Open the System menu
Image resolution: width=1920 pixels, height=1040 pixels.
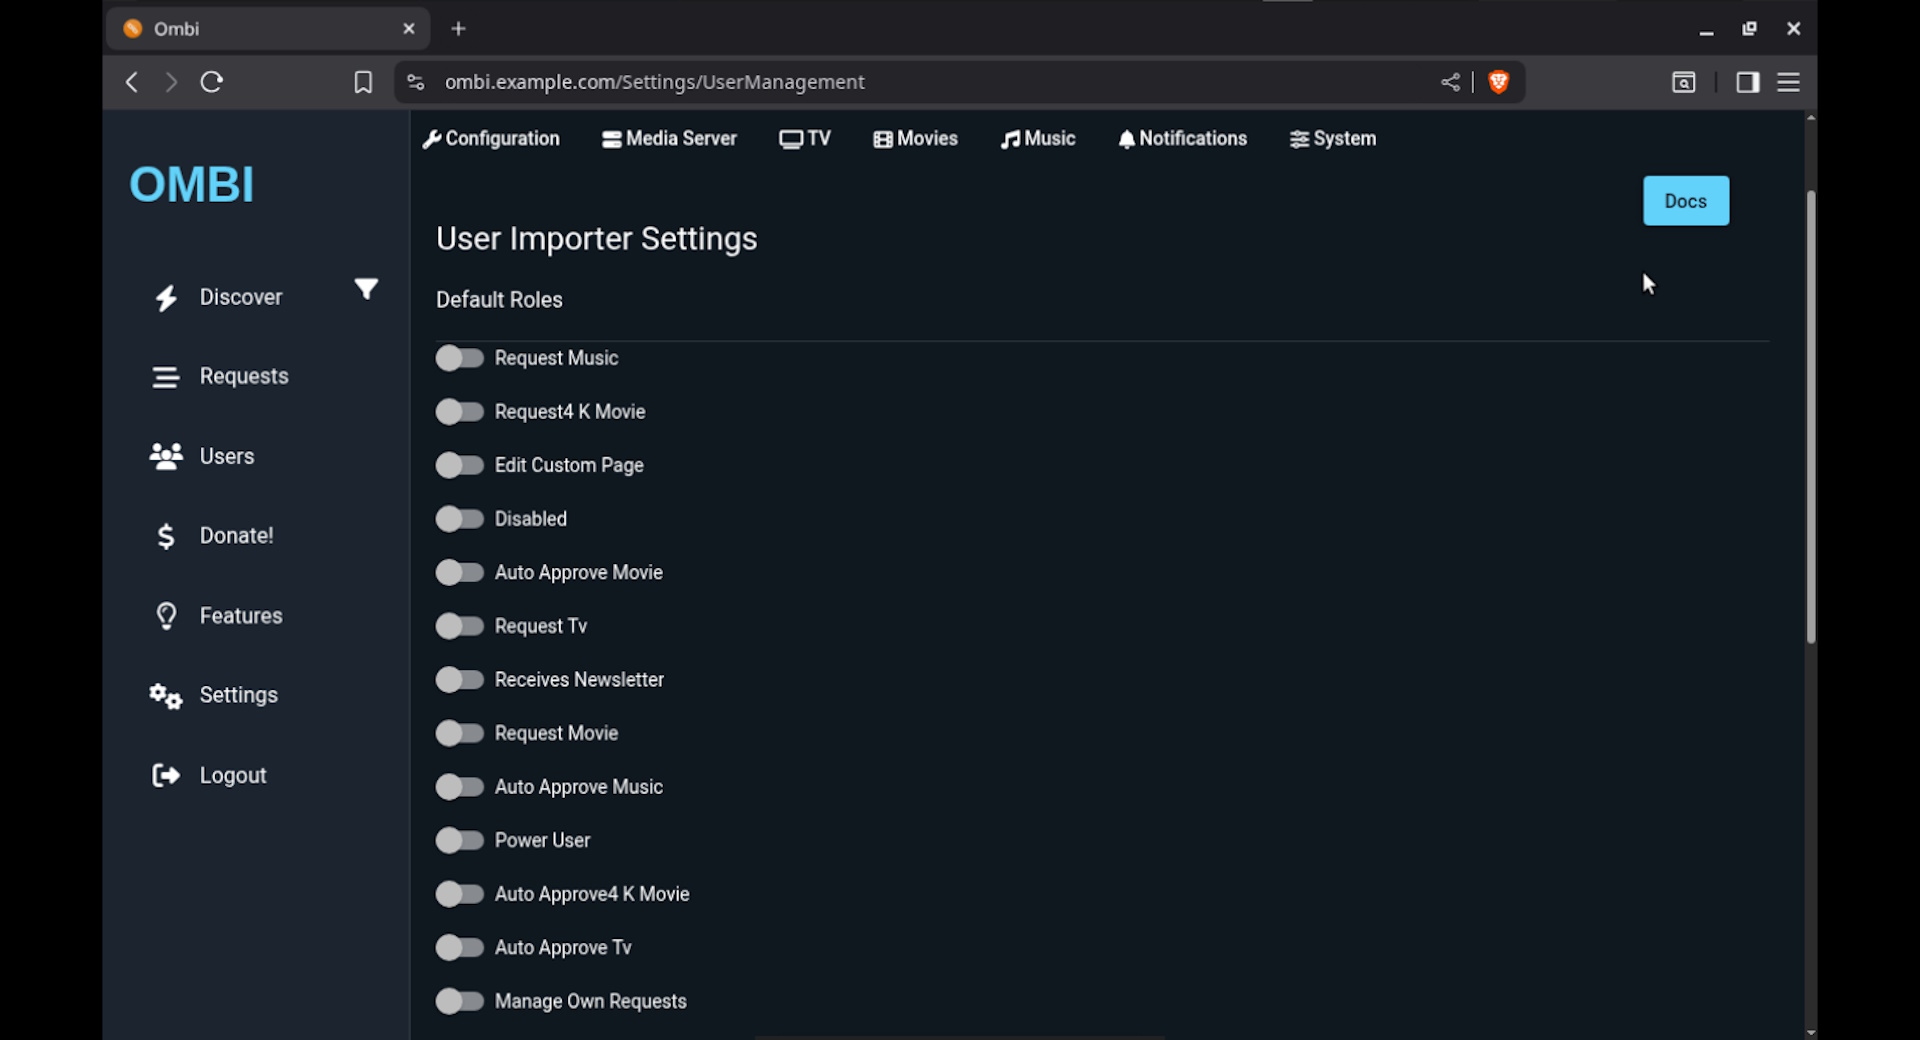click(1333, 139)
